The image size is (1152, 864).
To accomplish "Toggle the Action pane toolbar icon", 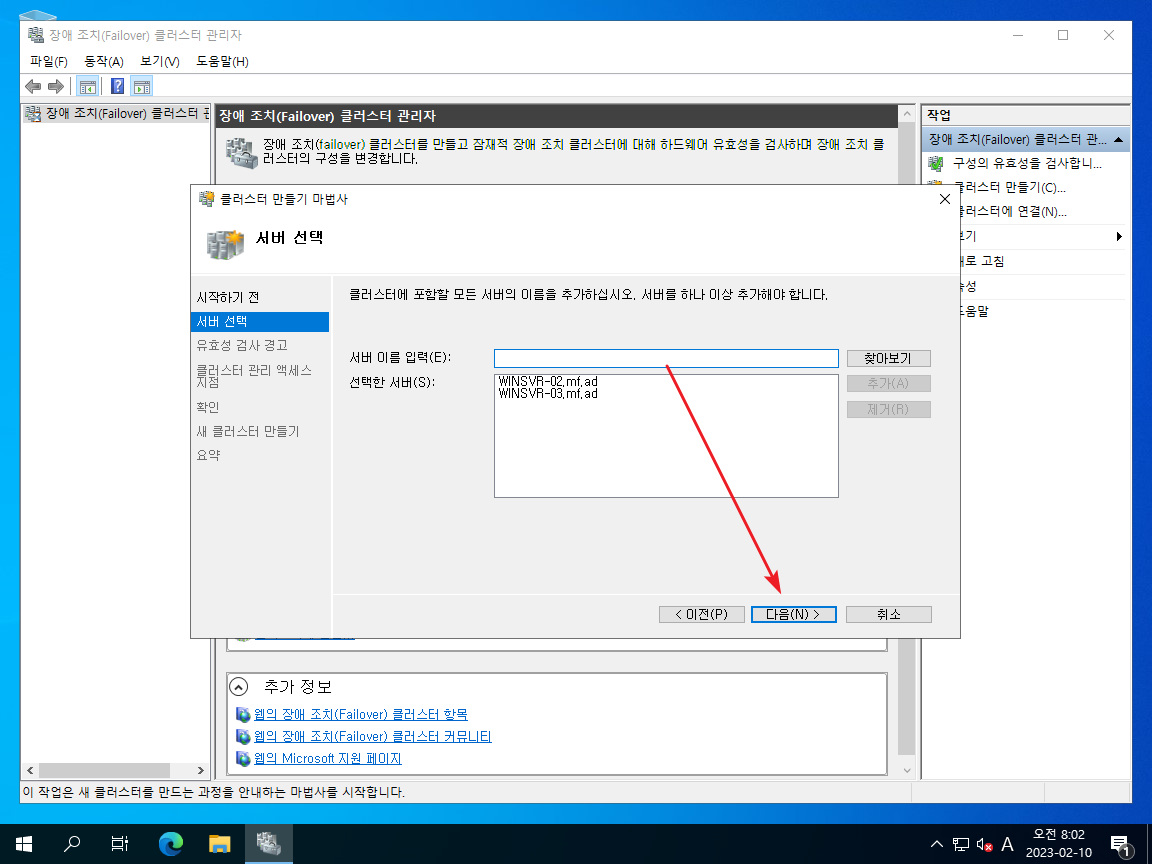I will click(142, 87).
